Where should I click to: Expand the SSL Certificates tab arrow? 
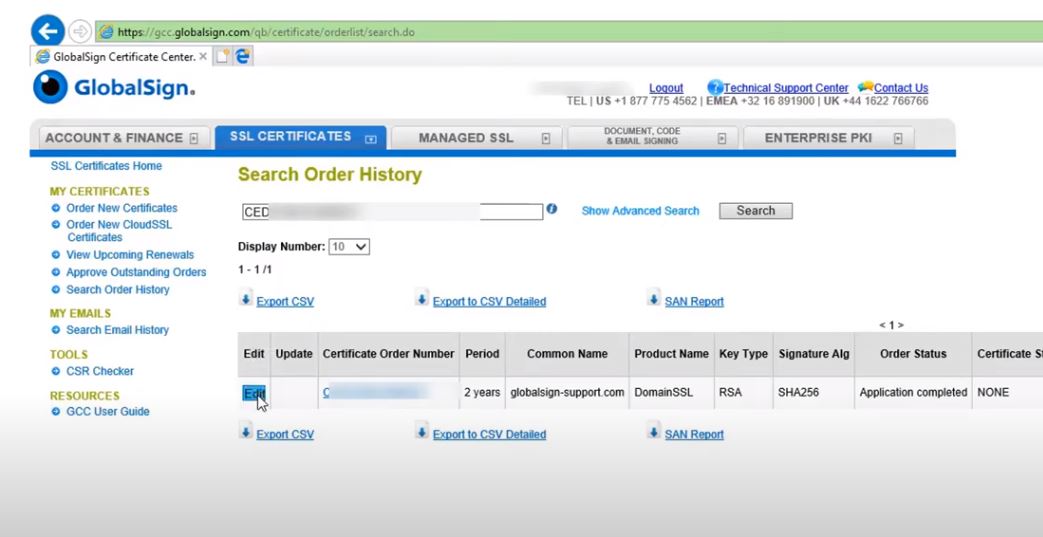pyautogui.click(x=371, y=139)
